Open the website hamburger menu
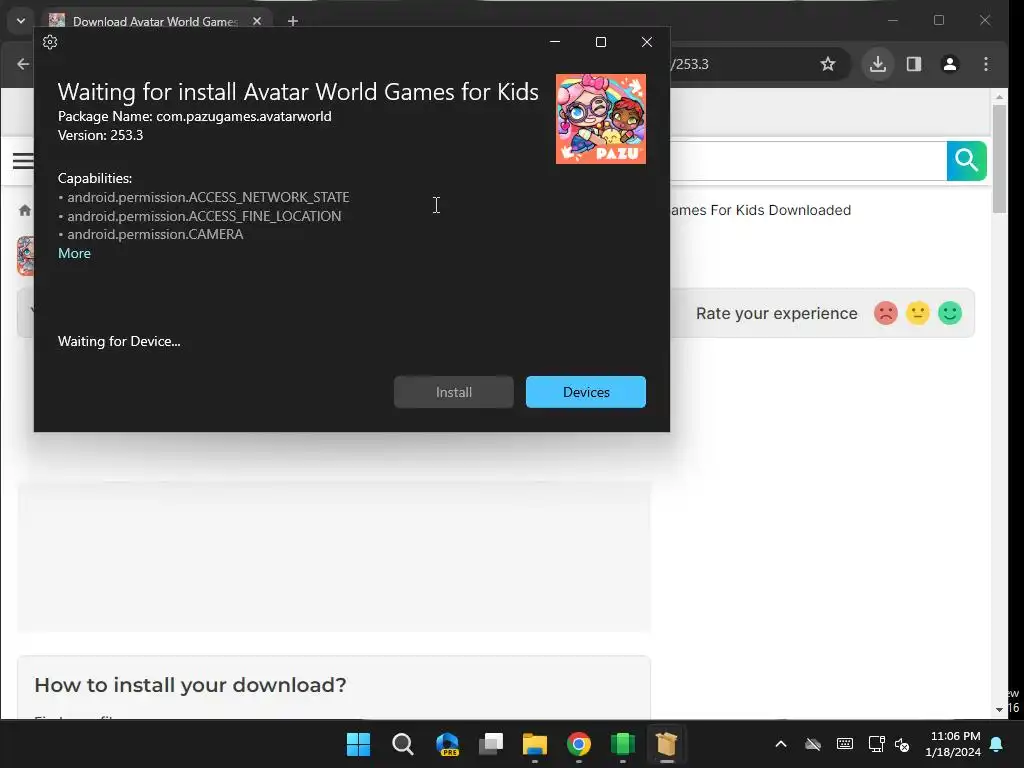The image size is (1024, 768). coord(23,161)
